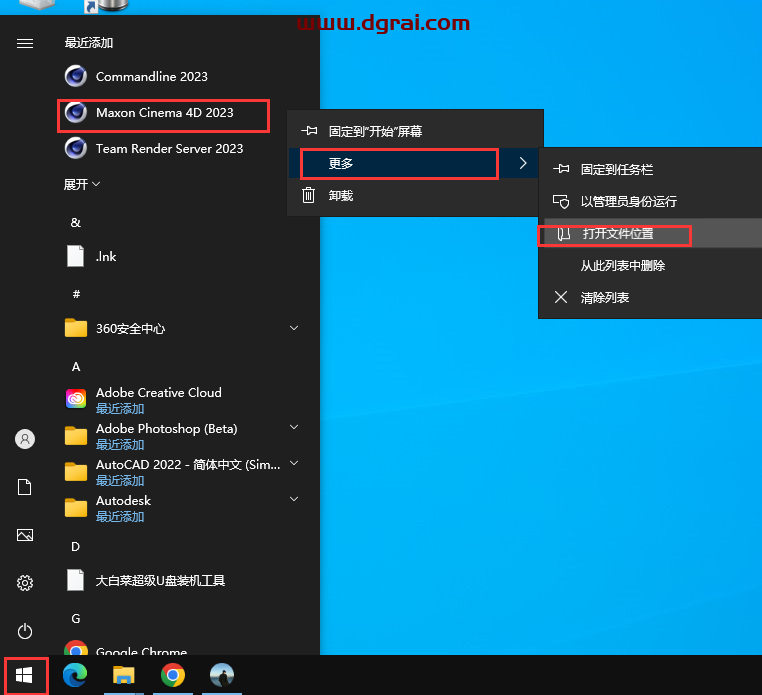Image resolution: width=762 pixels, height=695 pixels.
Task: Open File Explorer from the taskbar
Action: (124, 675)
